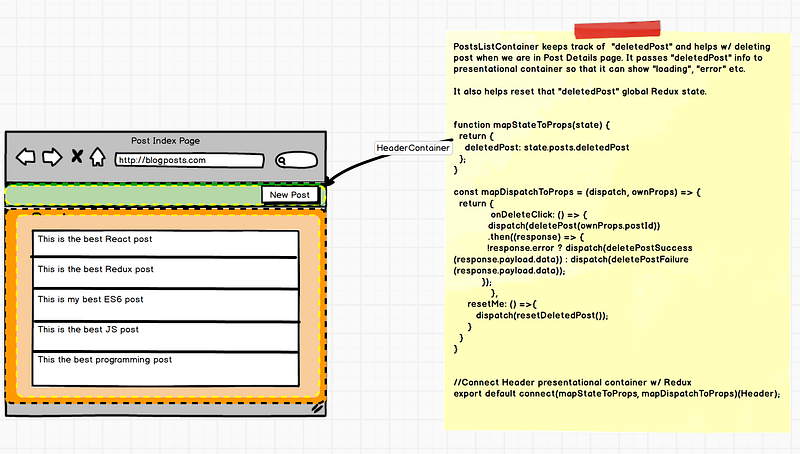
Task: Click the "Post Index Page" window title
Action: pyautogui.click(x=165, y=141)
